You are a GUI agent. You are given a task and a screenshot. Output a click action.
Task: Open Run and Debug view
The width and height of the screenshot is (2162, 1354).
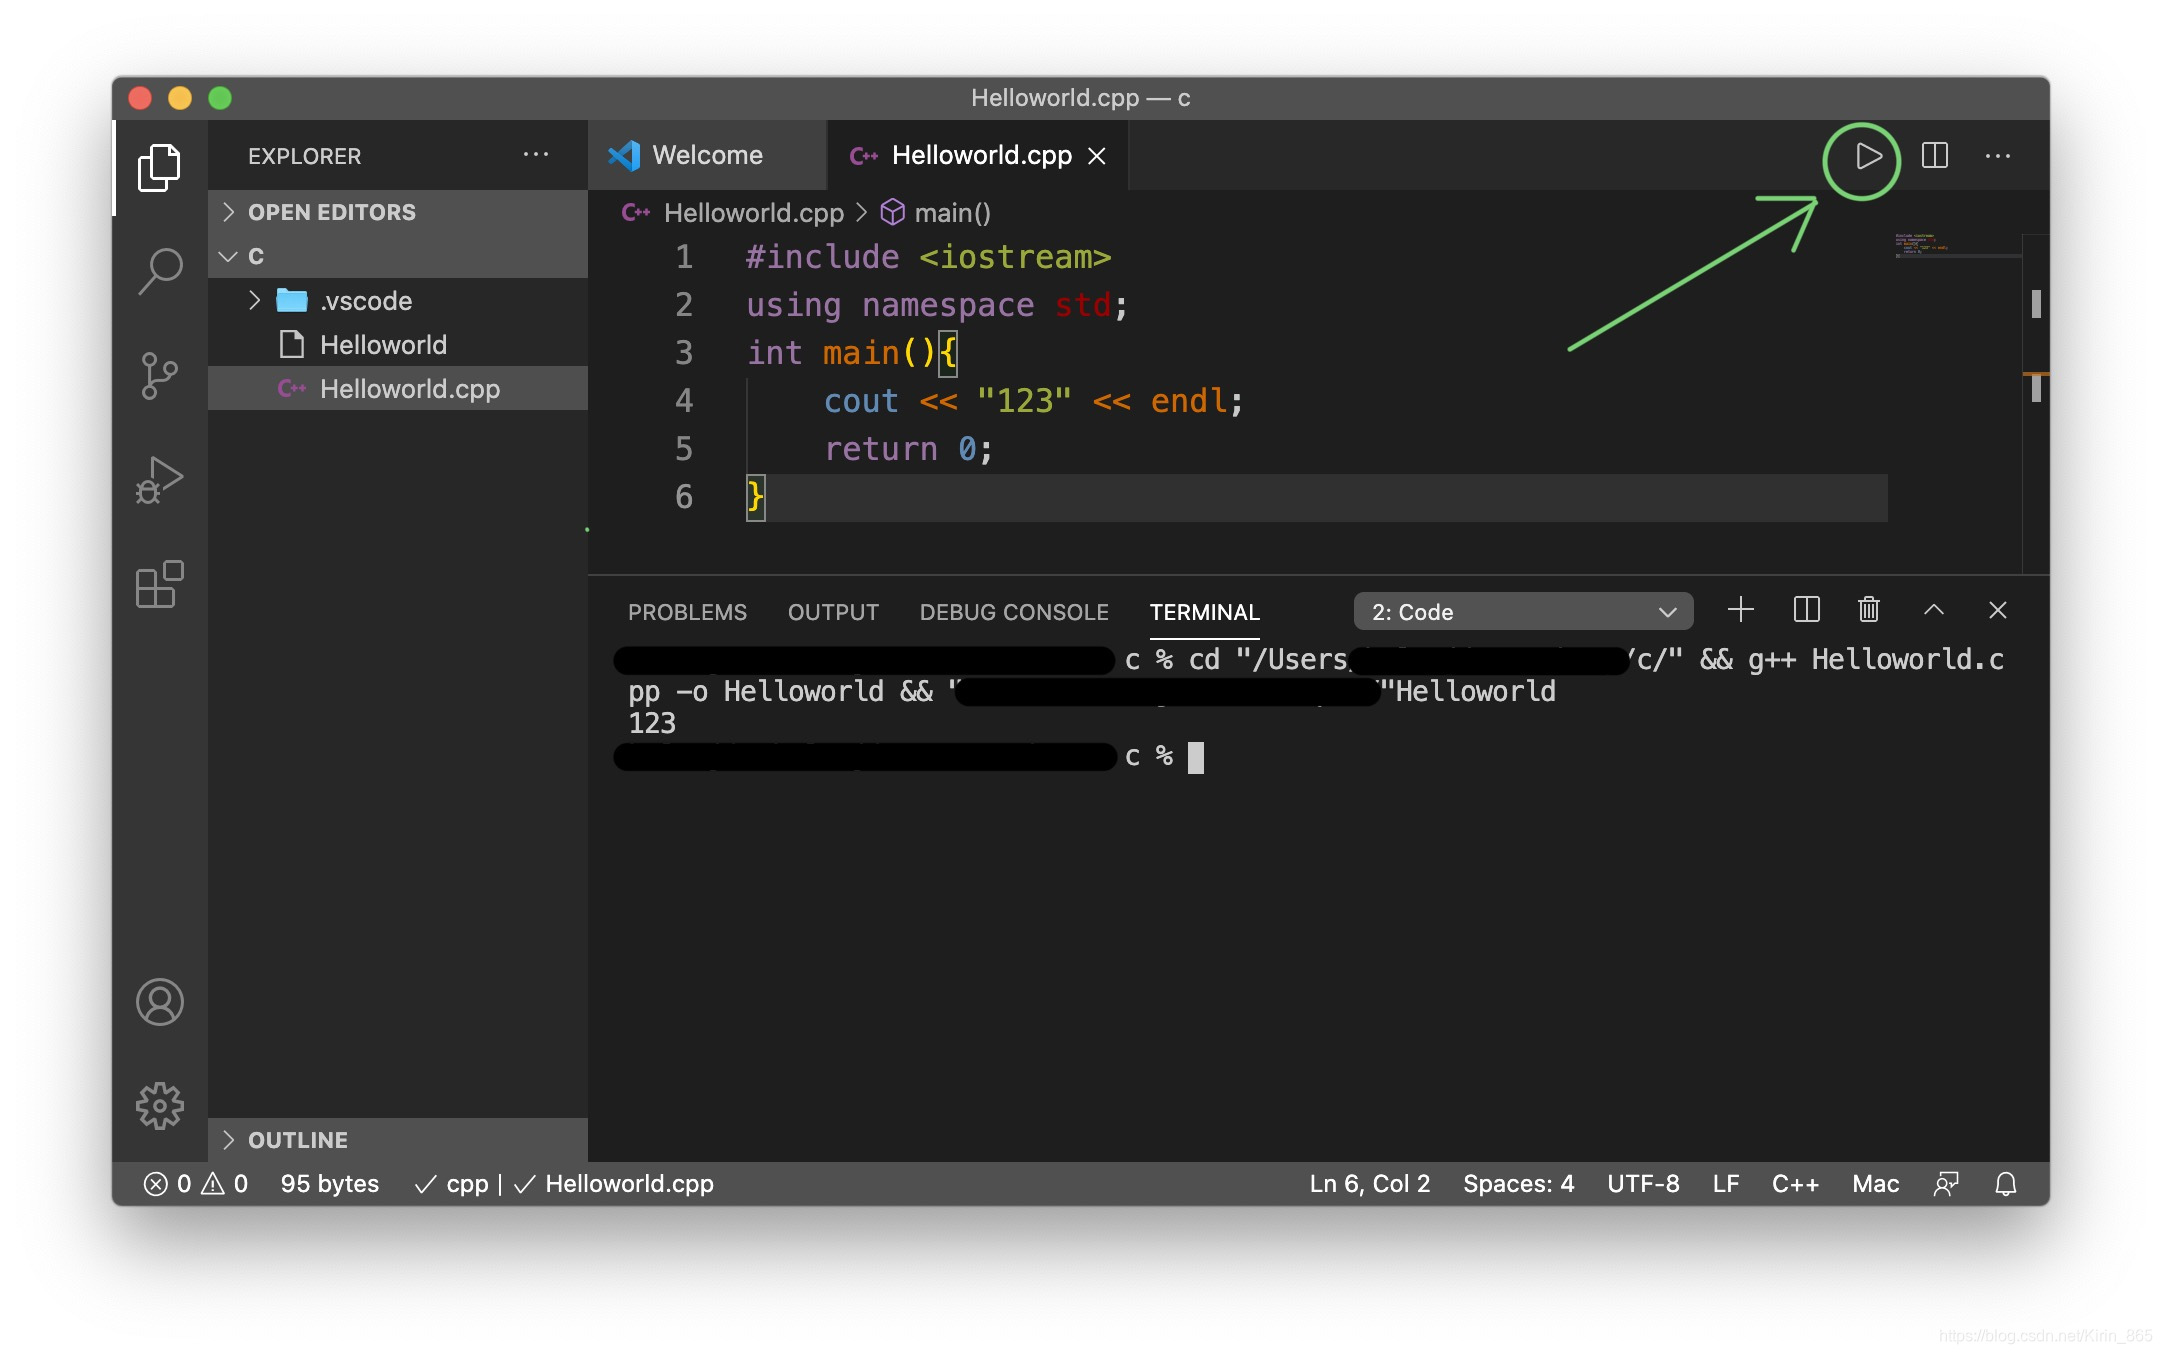click(x=160, y=480)
